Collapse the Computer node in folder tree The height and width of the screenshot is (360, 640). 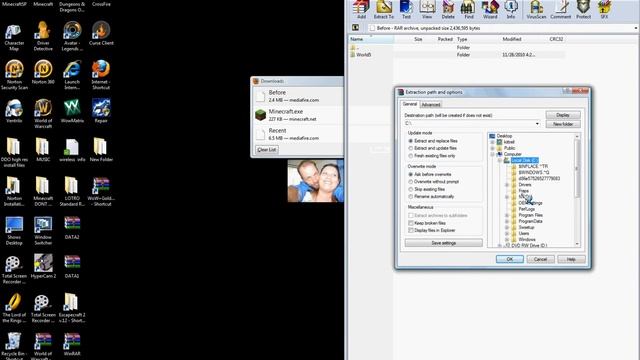(492, 154)
